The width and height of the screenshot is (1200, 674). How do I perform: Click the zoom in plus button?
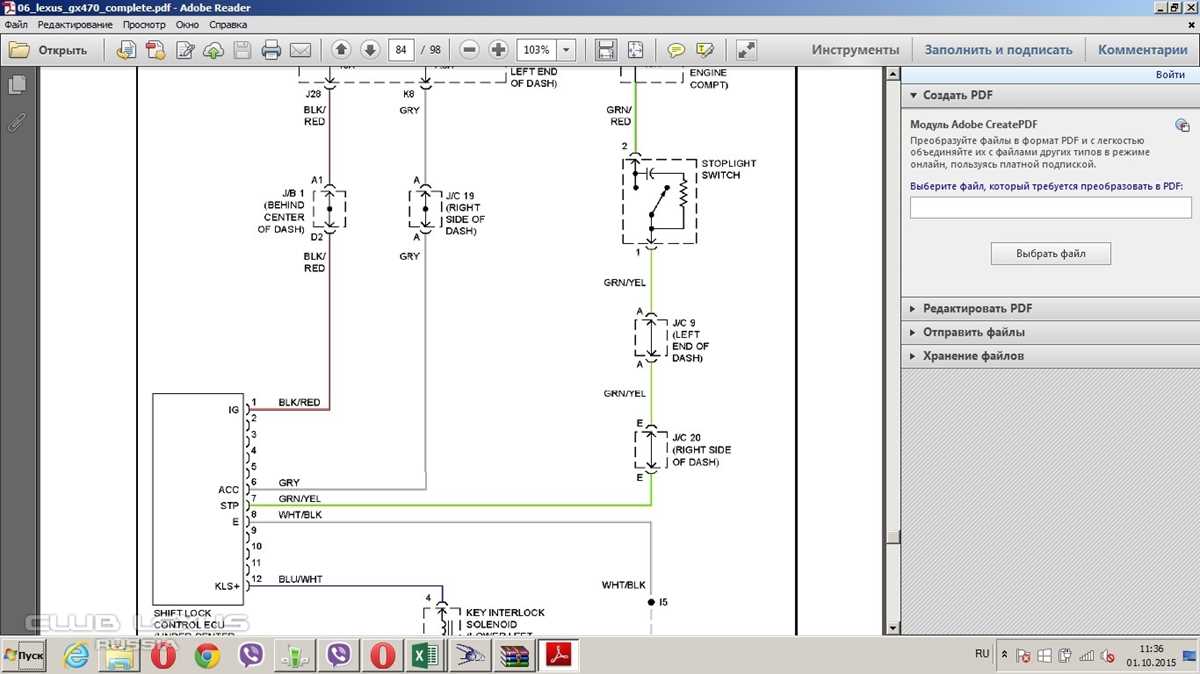(x=499, y=49)
